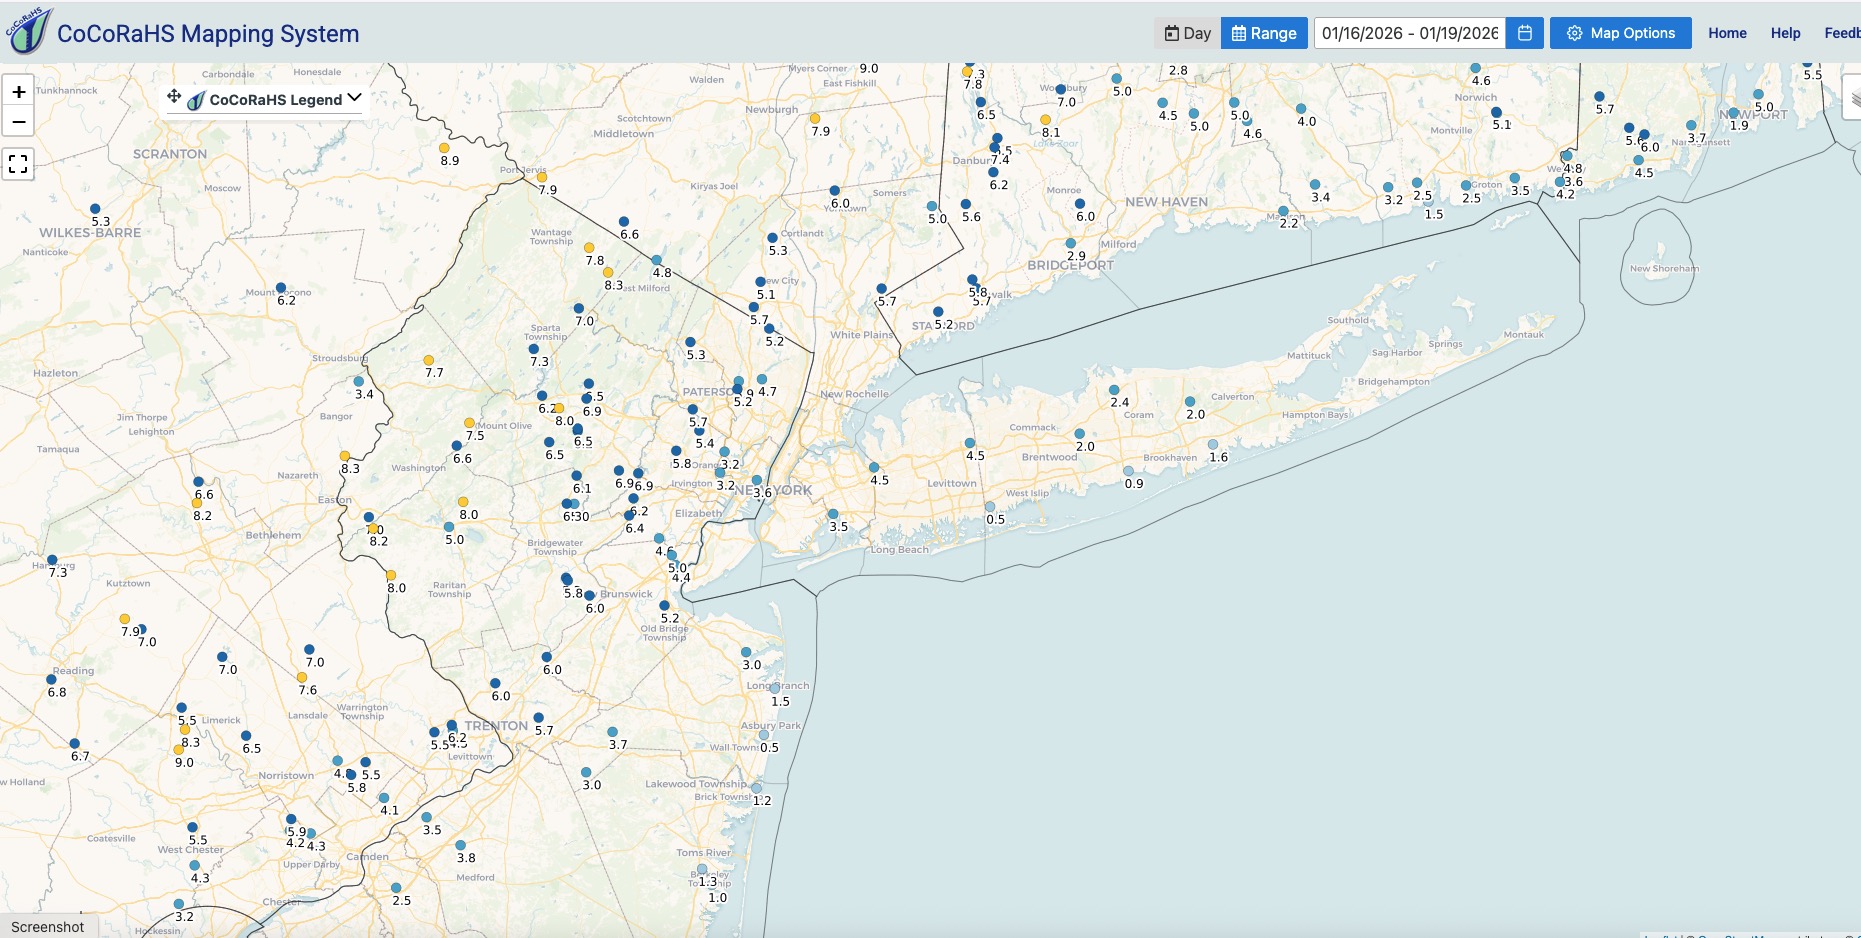This screenshot has width=1861, height=938.
Task: Open the Feedback link
Action: (1842, 33)
